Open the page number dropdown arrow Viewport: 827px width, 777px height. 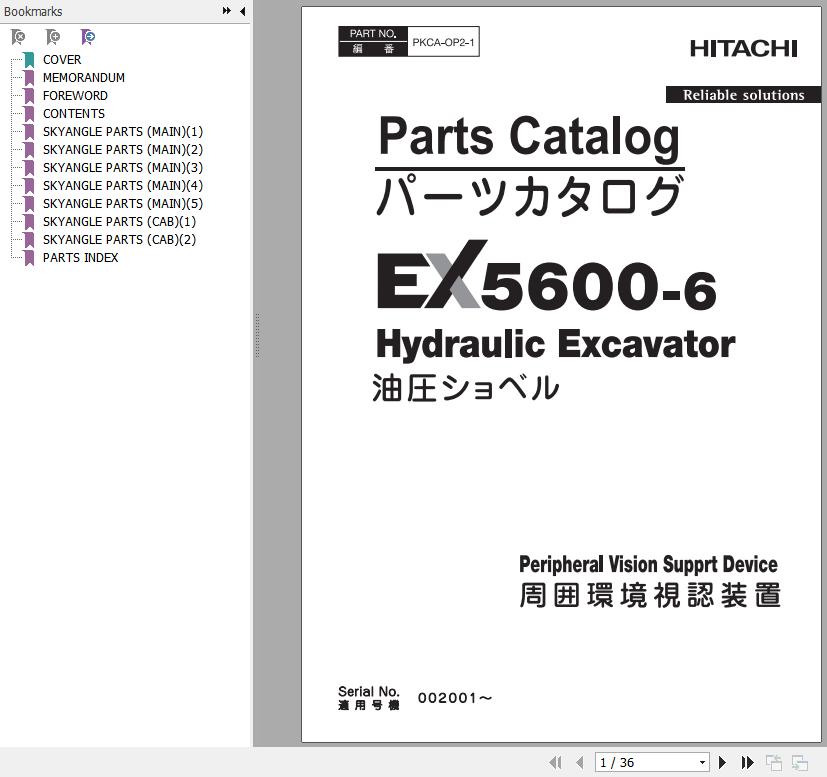point(703,763)
